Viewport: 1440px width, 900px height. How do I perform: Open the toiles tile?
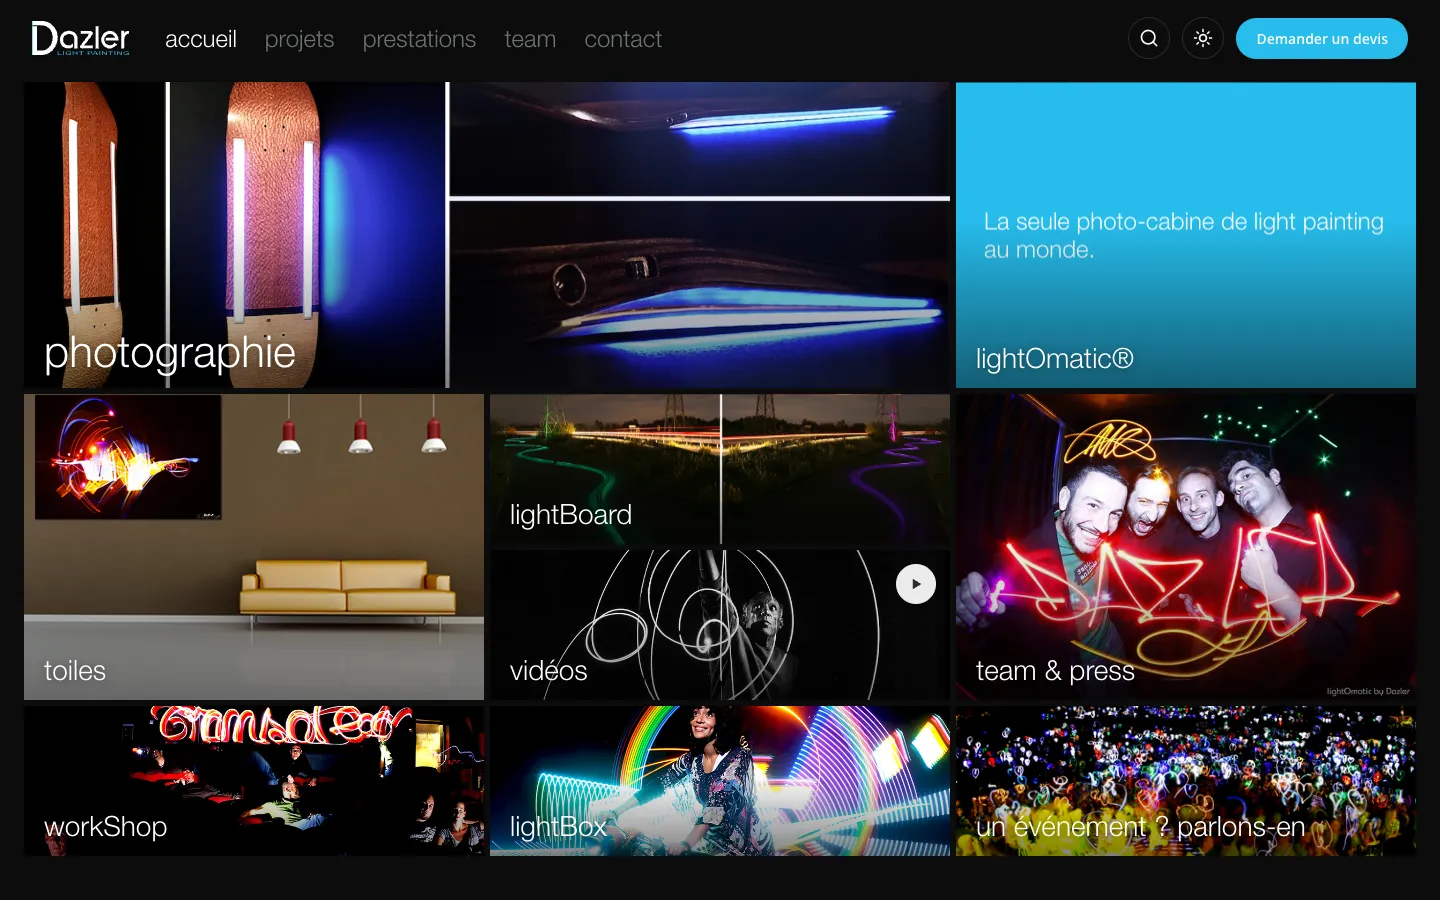click(254, 547)
